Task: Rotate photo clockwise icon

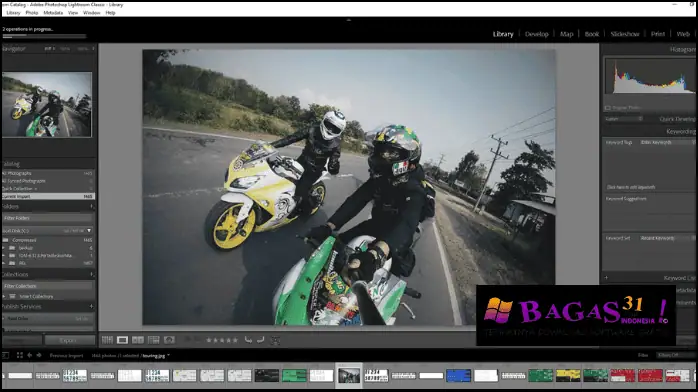Action: (261, 340)
